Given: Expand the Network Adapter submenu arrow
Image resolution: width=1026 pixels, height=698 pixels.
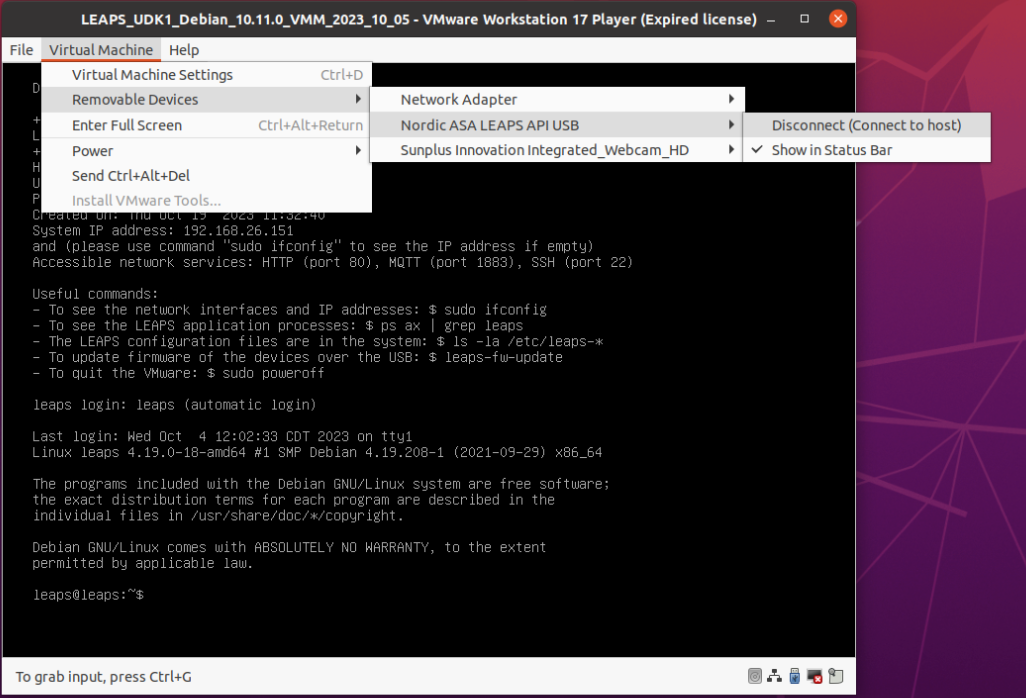Looking at the screenshot, I should [x=731, y=99].
